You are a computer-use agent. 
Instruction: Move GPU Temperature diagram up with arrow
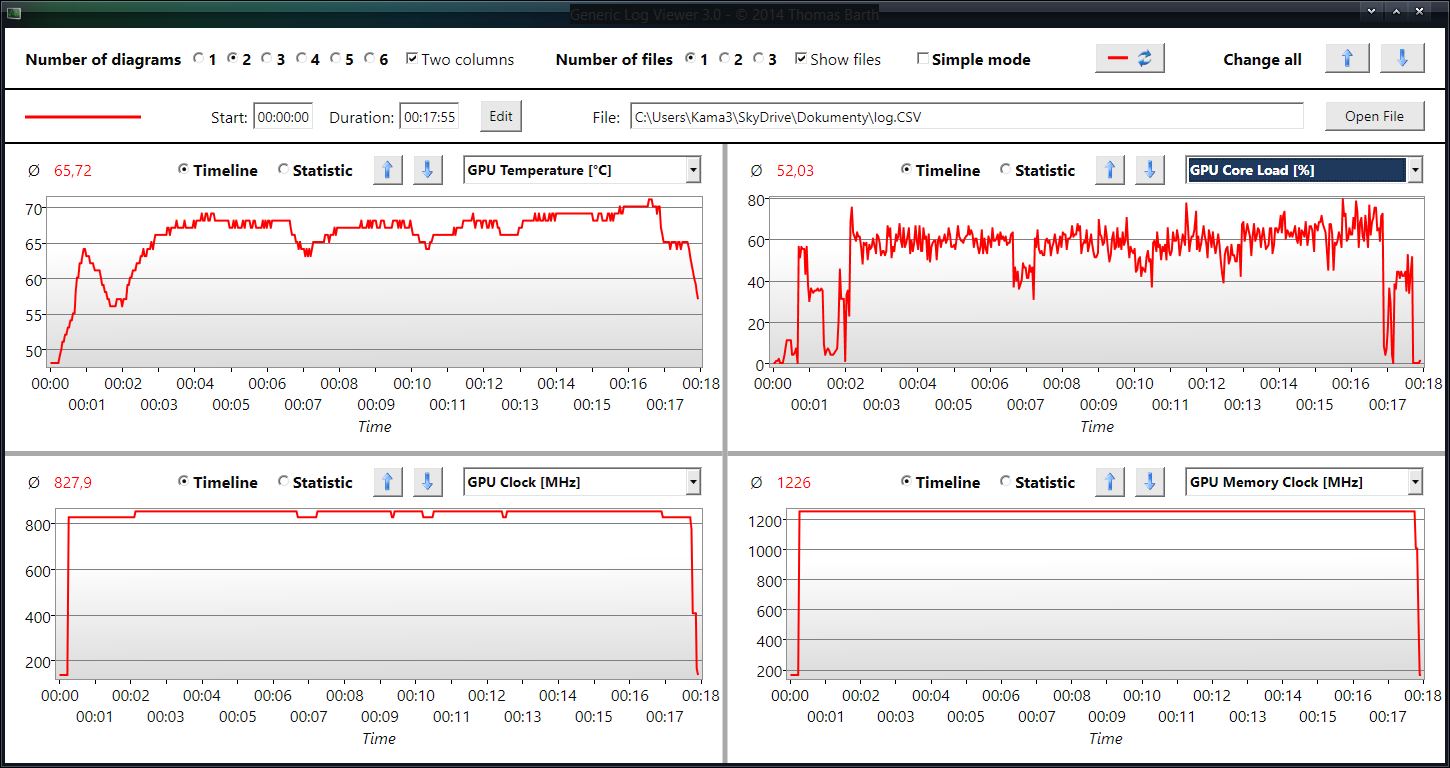click(x=388, y=170)
